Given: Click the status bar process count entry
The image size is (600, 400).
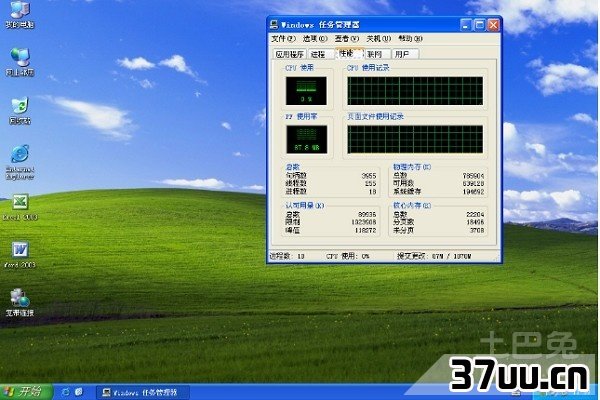Looking at the screenshot, I should pyautogui.click(x=287, y=256).
